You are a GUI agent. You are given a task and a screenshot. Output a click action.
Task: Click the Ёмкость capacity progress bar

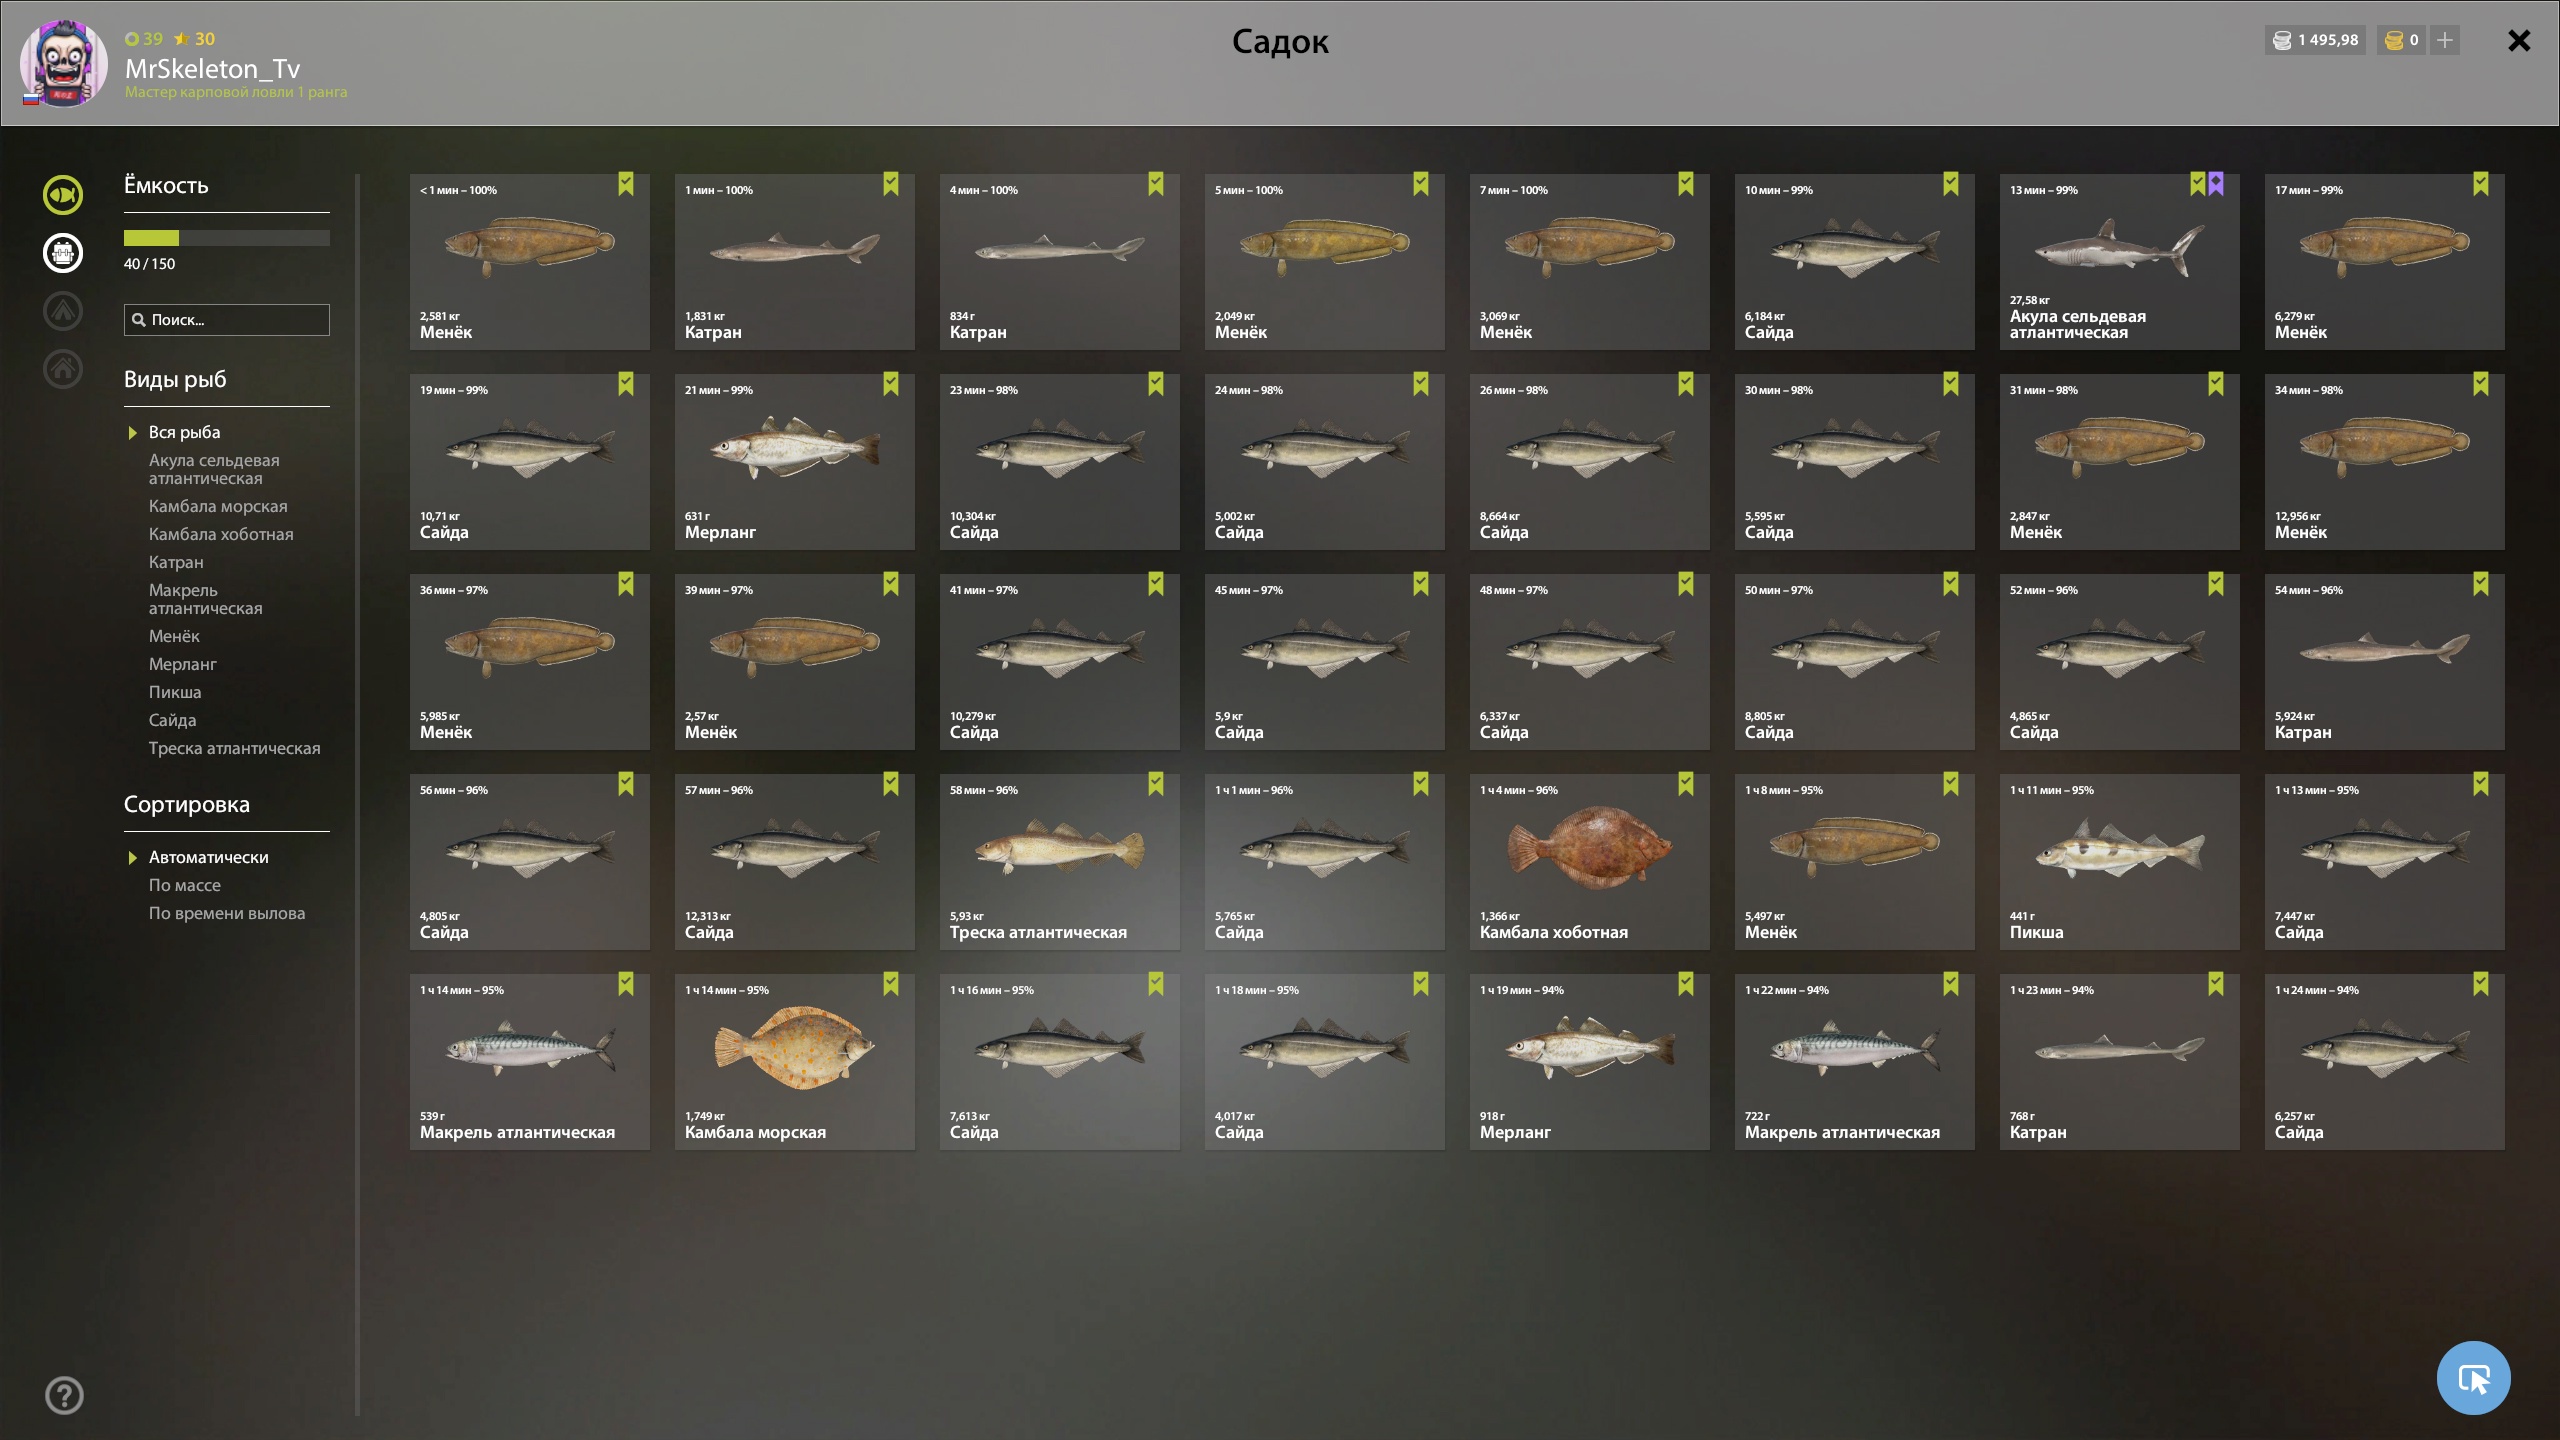click(227, 238)
